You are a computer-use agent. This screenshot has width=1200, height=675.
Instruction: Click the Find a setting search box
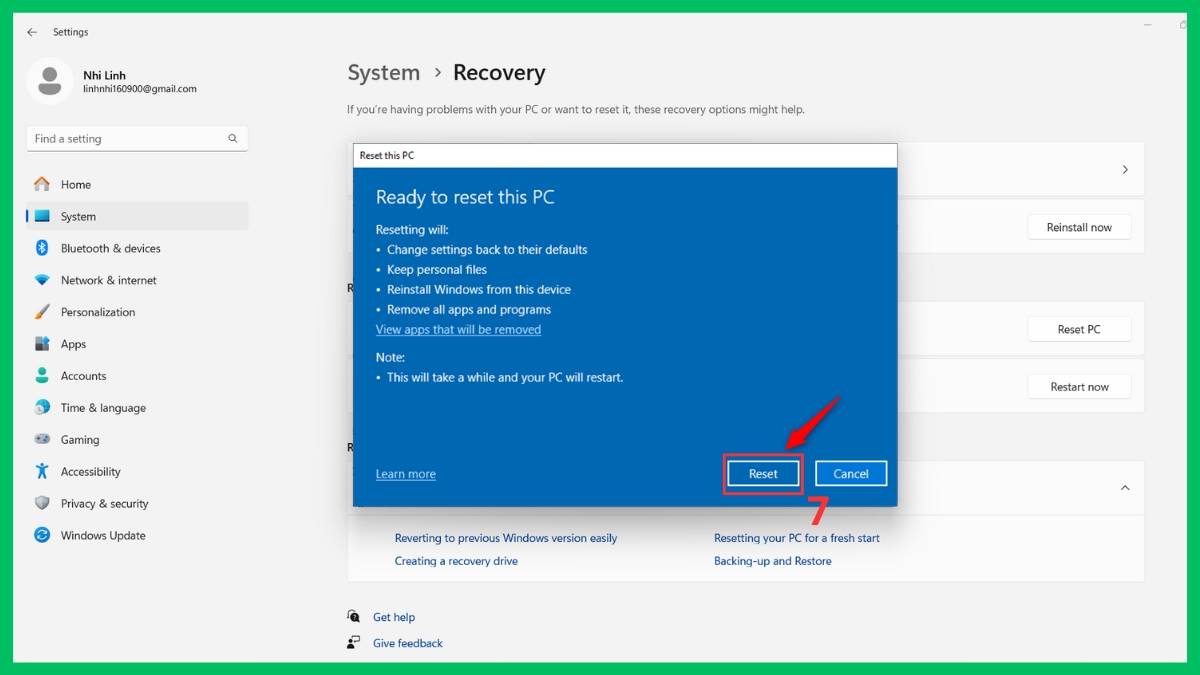click(136, 138)
